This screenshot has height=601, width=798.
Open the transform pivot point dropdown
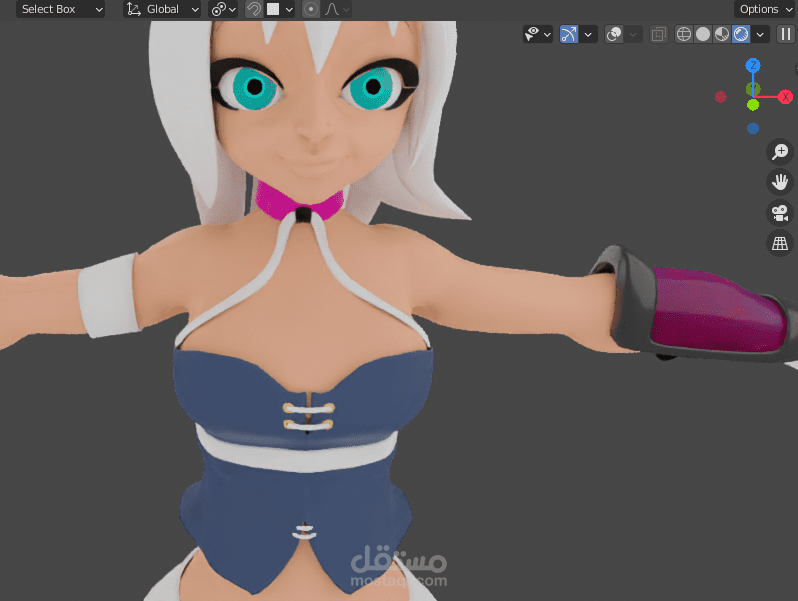coord(223,9)
